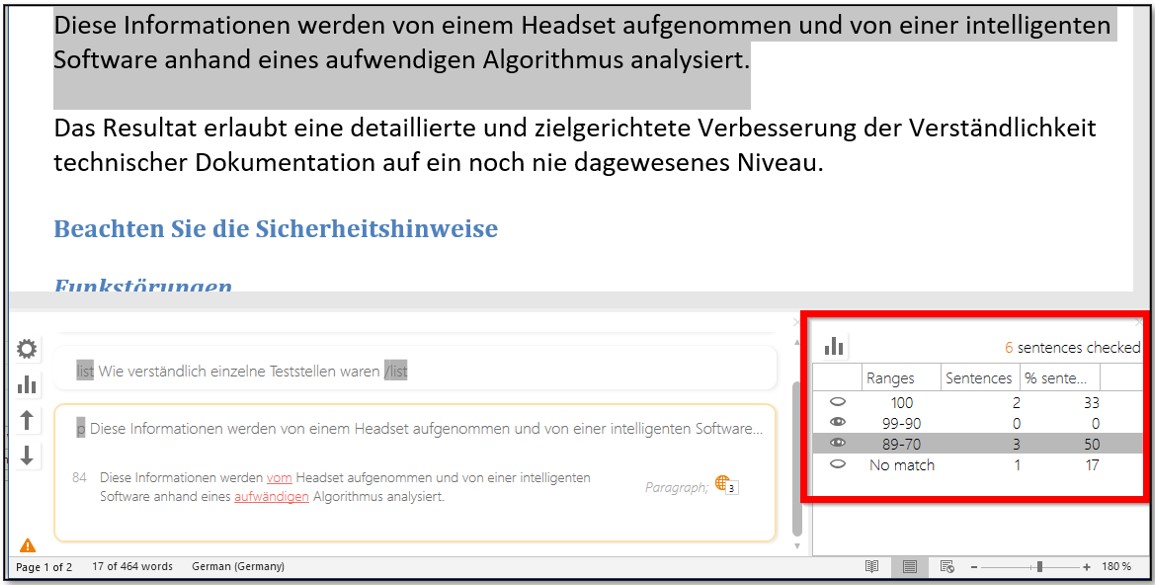Go to previous sentence with up arrow
This screenshot has width=1155, height=585.
[27, 420]
